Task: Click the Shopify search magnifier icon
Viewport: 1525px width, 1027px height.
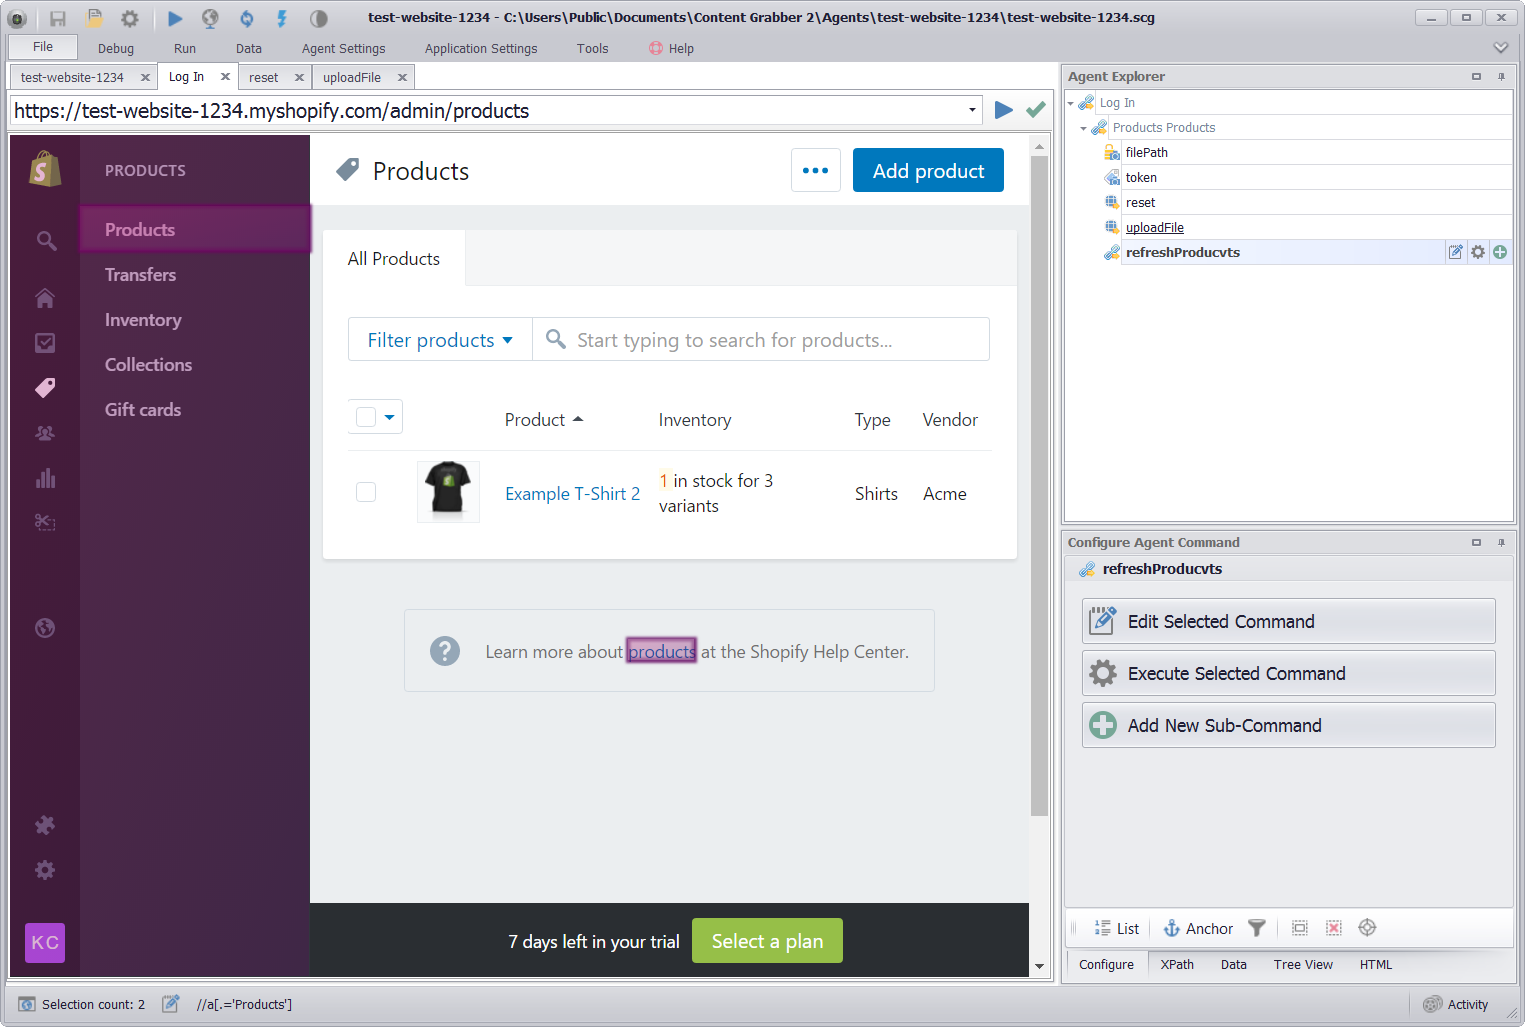Action: tap(46, 241)
